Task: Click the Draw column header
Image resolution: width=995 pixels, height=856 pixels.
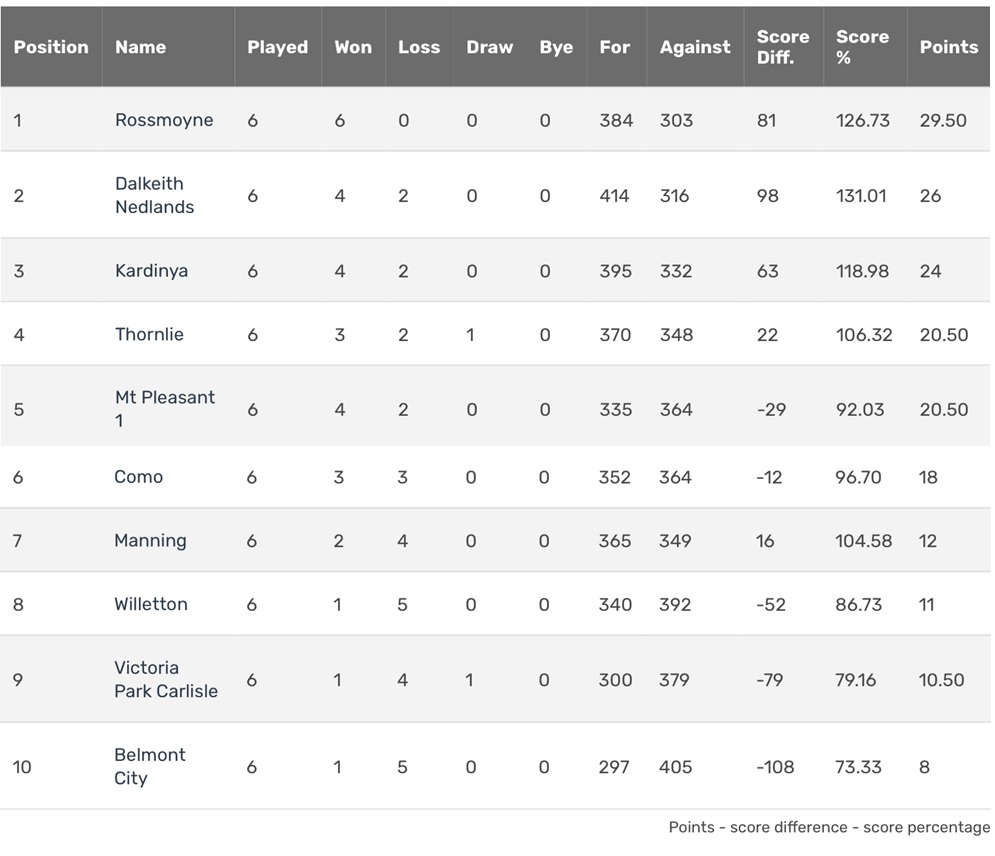Action: [489, 47]
